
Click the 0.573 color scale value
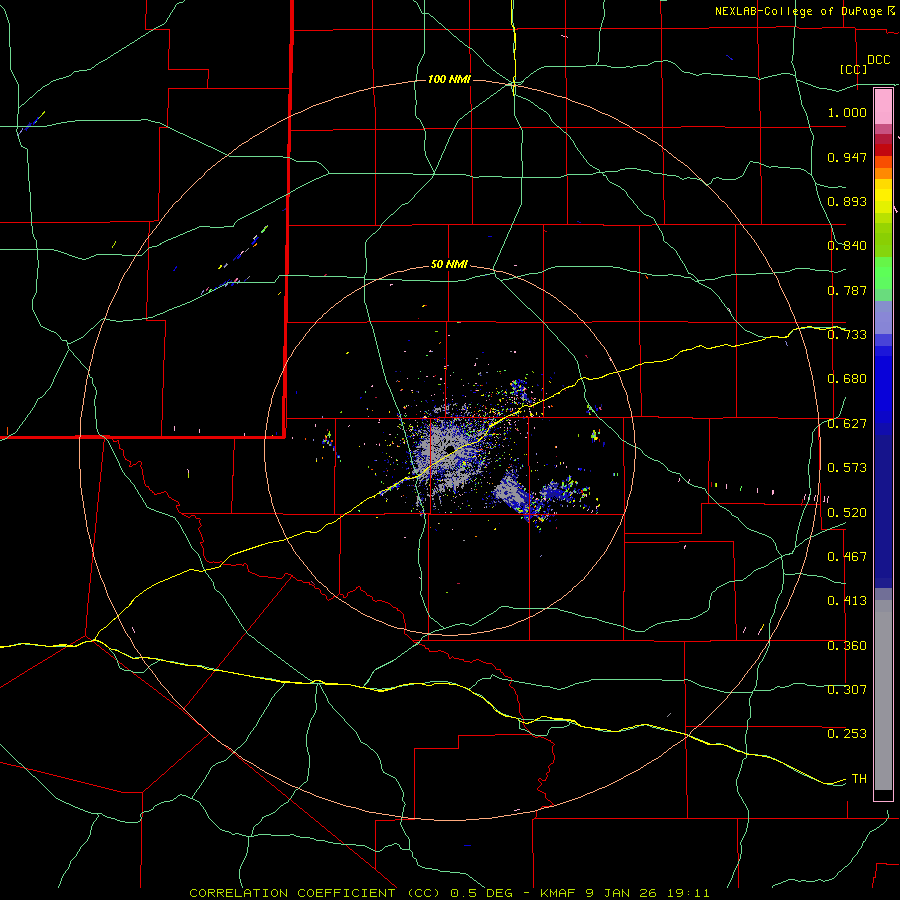pyautogui.click(x=847, y=468)
